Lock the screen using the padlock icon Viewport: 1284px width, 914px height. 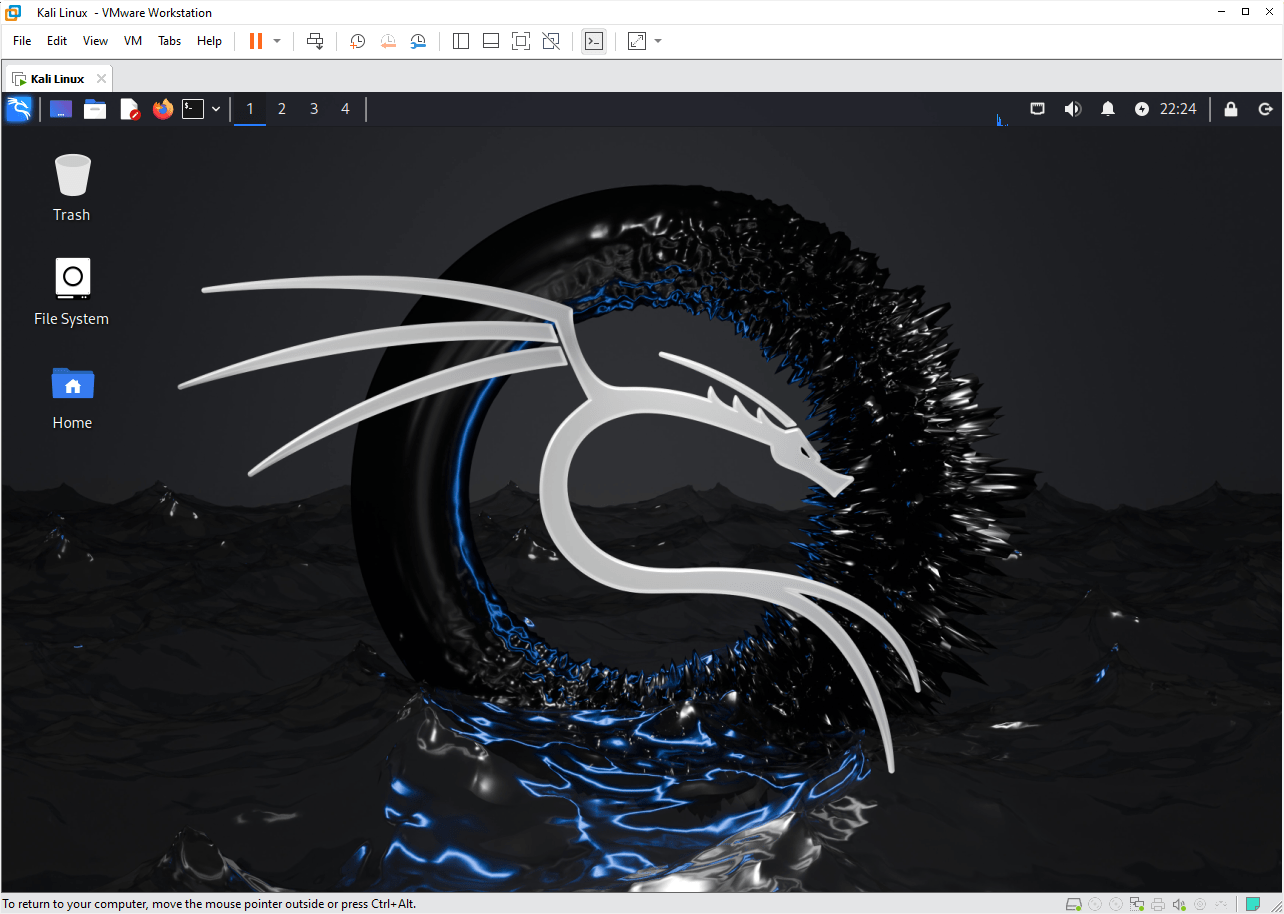1230,109
